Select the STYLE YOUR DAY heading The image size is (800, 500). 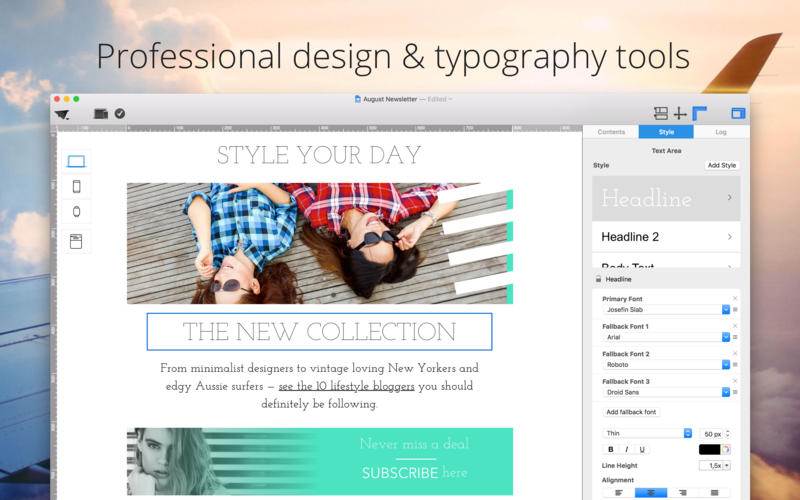pos(319,155)
